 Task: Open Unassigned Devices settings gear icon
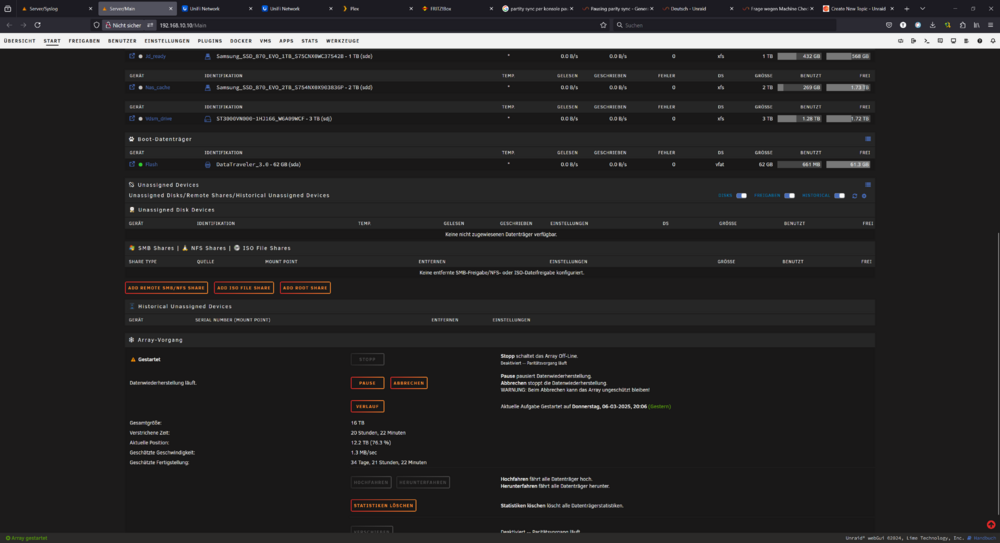tap(864, 196)
